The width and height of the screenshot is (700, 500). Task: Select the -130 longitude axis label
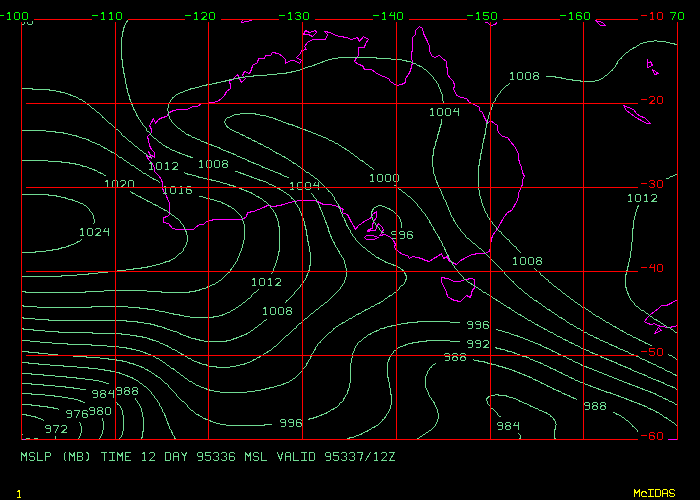[x=297, y=16]
